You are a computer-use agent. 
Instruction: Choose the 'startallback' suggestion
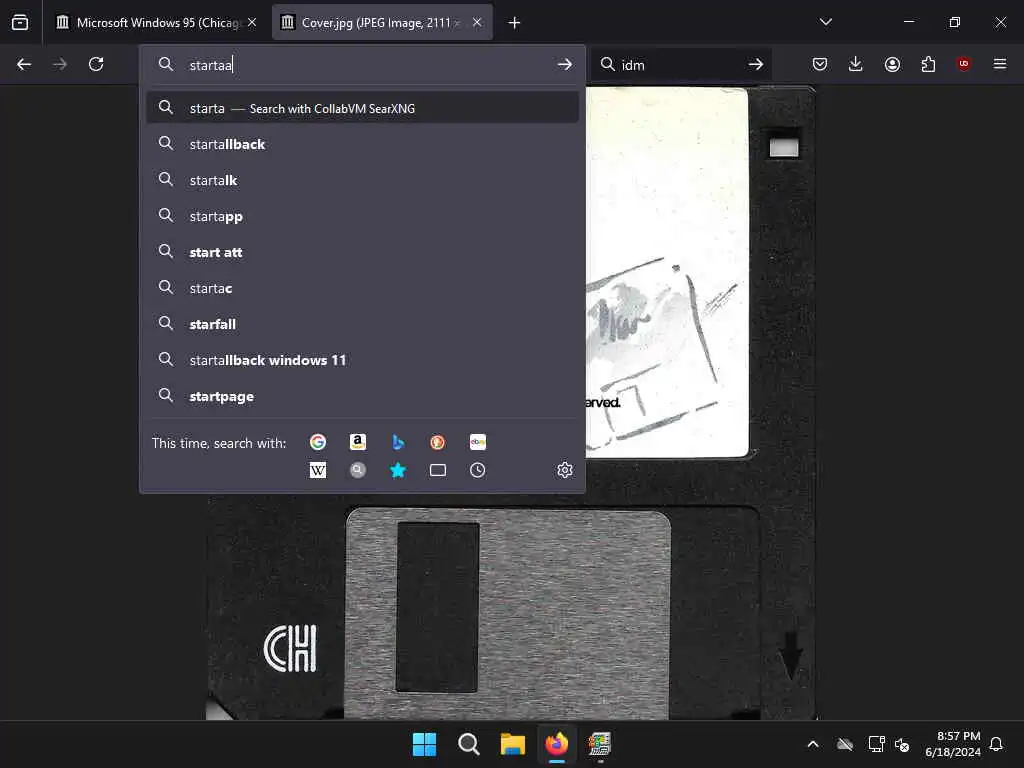pyautogui.click(x=362, y=144)
